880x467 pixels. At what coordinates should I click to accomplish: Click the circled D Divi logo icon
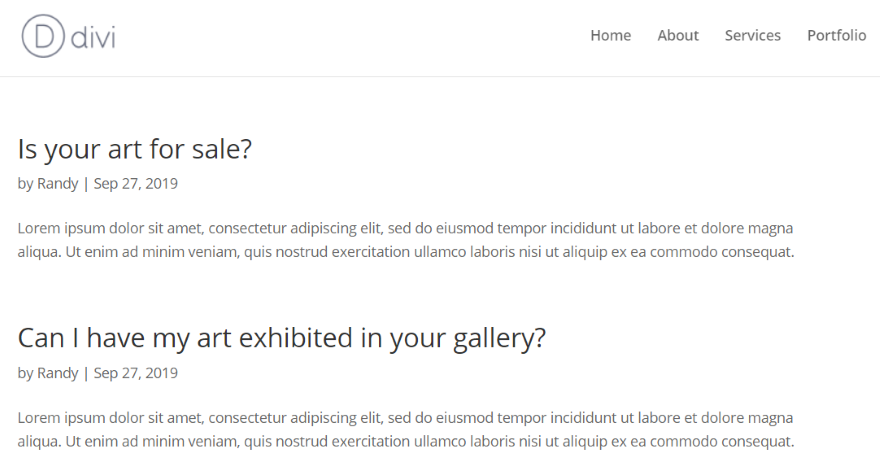pyautogui.click(x=43, y=36)
